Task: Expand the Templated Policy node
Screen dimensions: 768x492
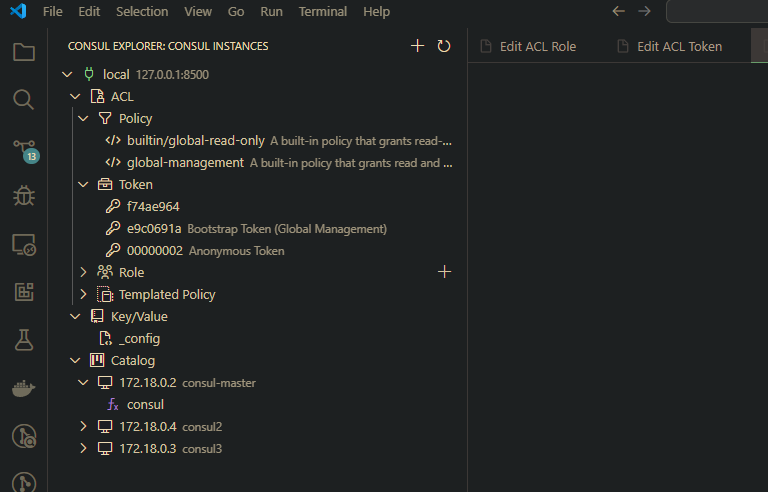Action: point(83,294)
